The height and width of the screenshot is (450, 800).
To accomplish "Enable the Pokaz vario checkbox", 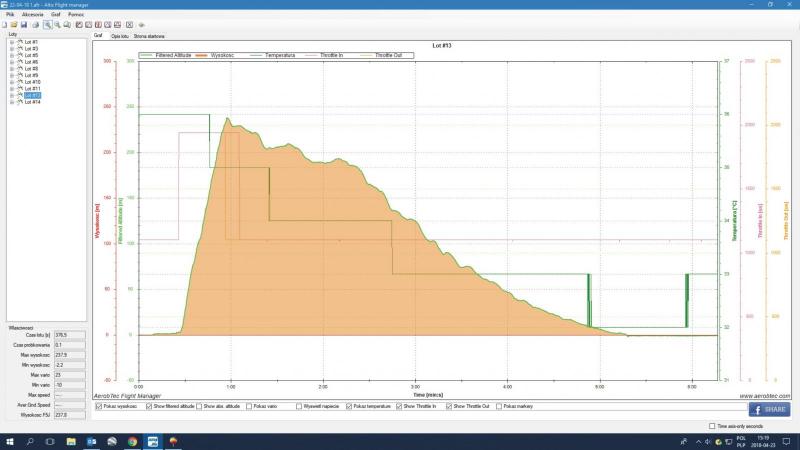I will tap(249, 407).
